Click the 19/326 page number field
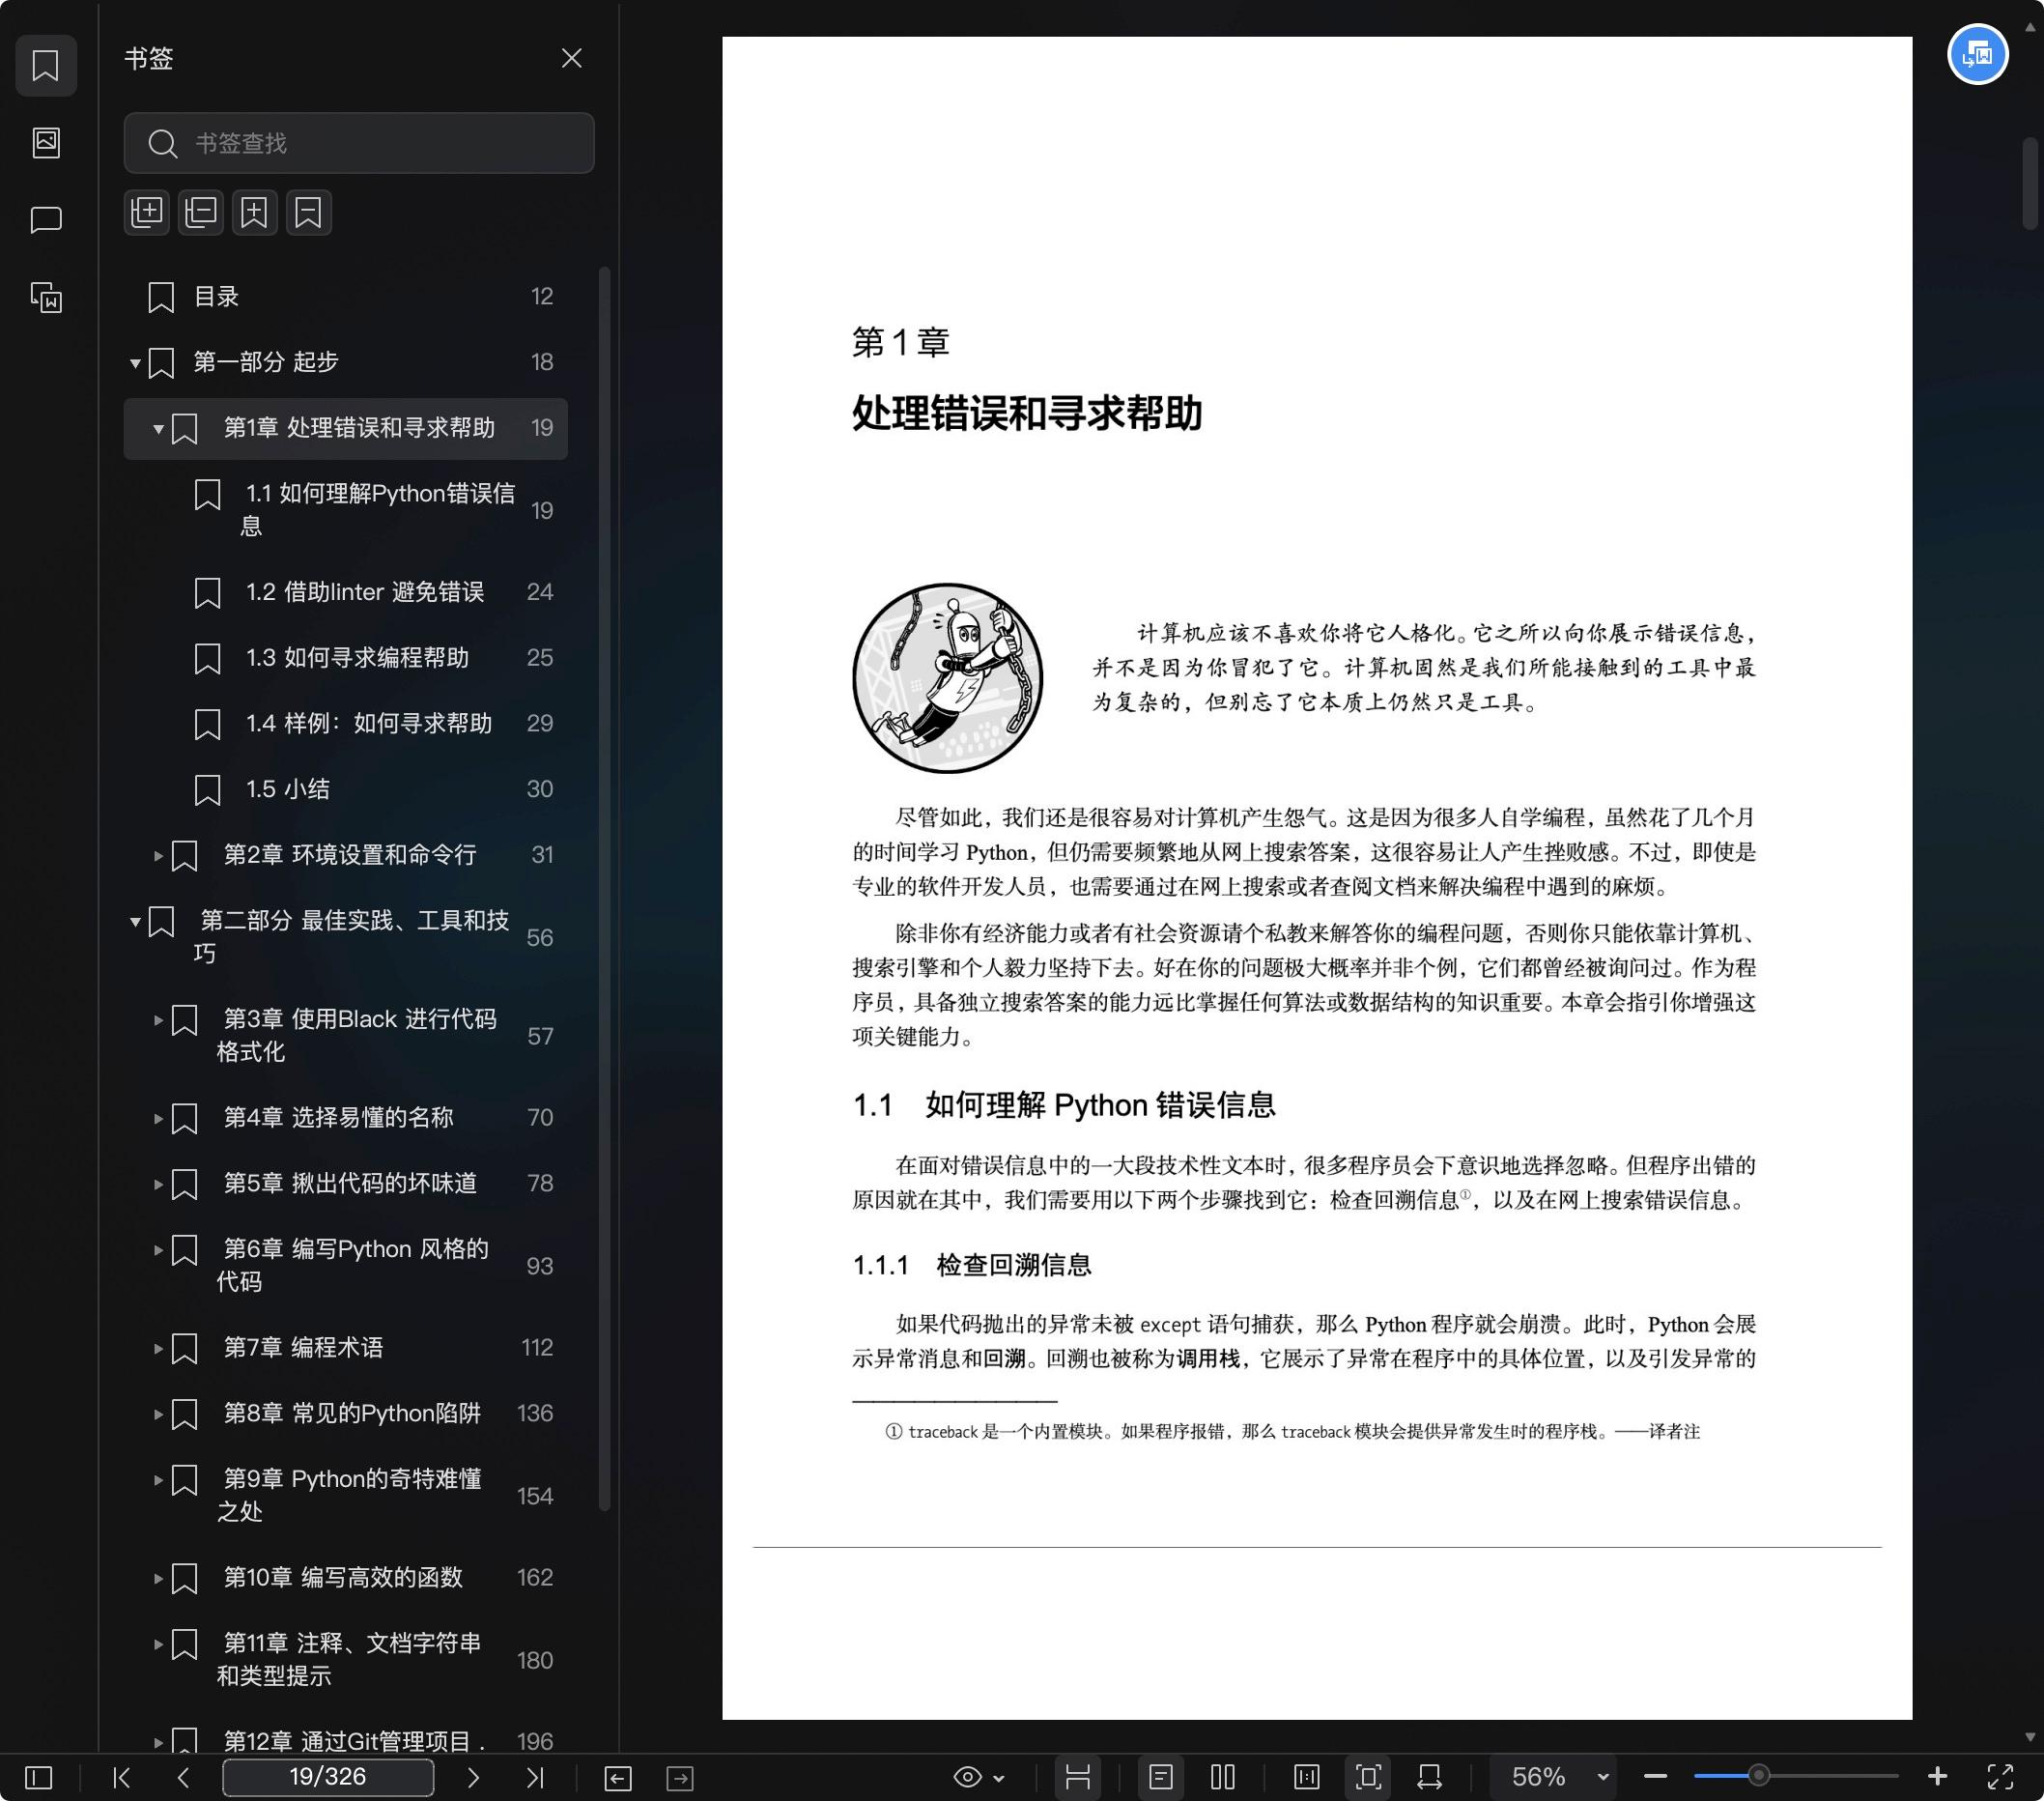 pyautogui.click(x=328, y=1777)
